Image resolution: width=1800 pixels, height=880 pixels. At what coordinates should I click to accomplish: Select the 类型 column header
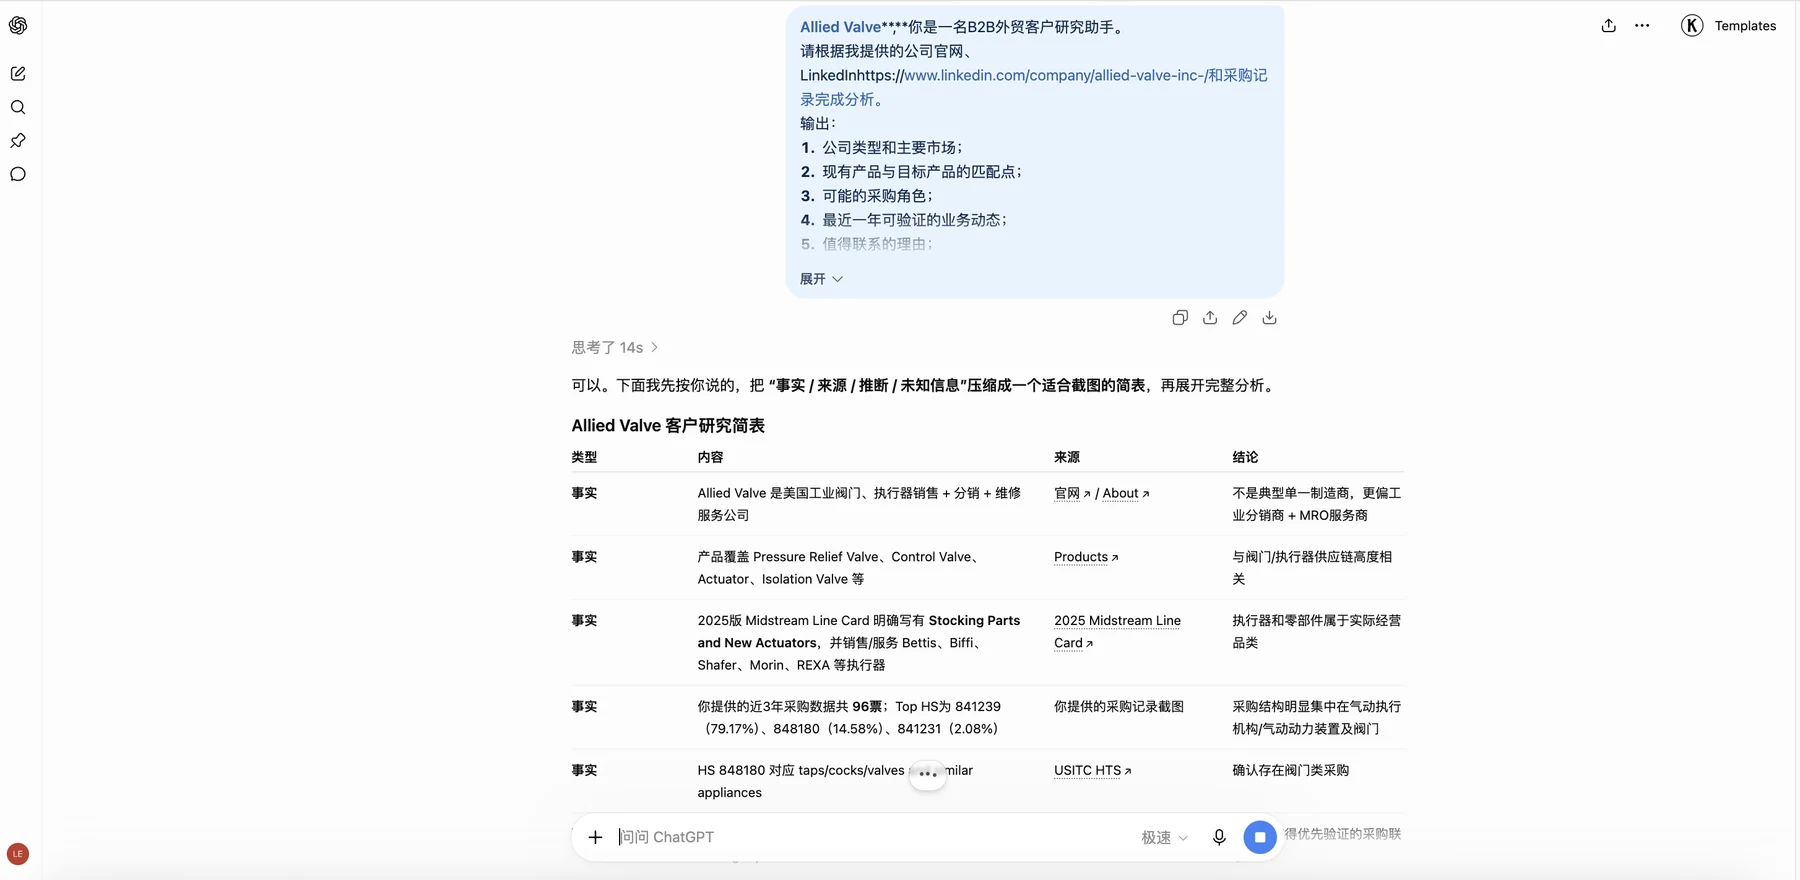click(x=584, y=457)
